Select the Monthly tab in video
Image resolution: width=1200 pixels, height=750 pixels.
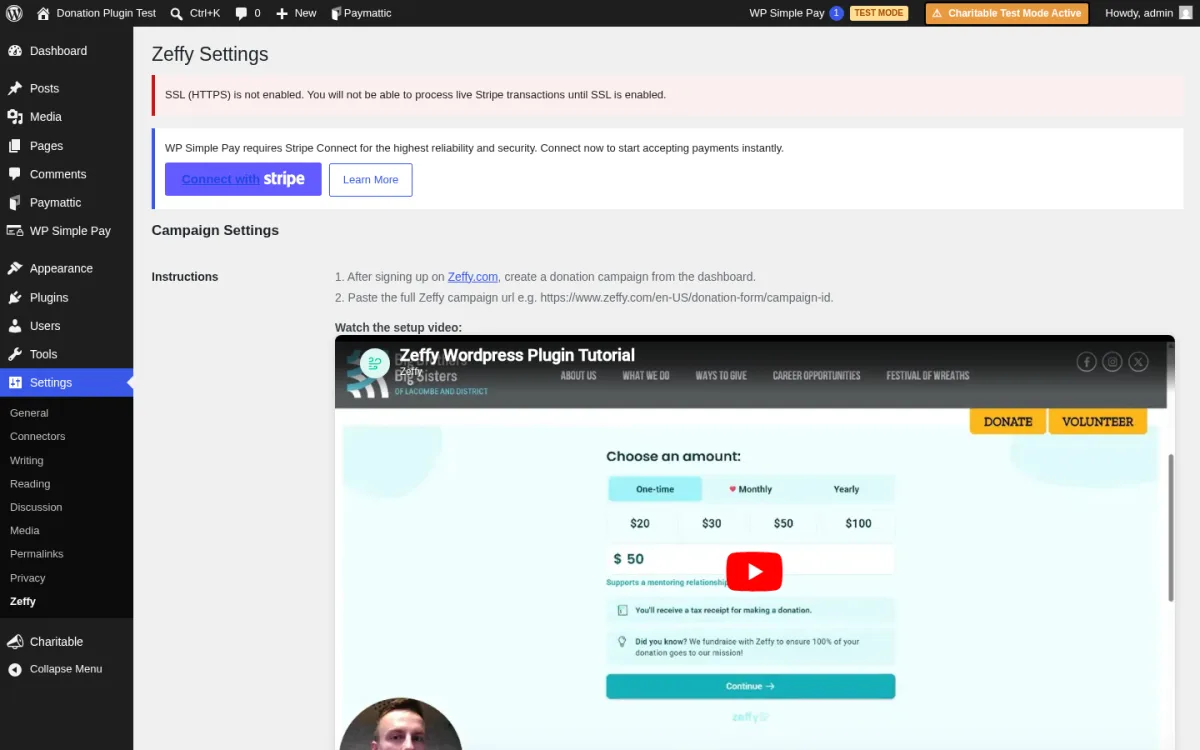pos(750,489)
